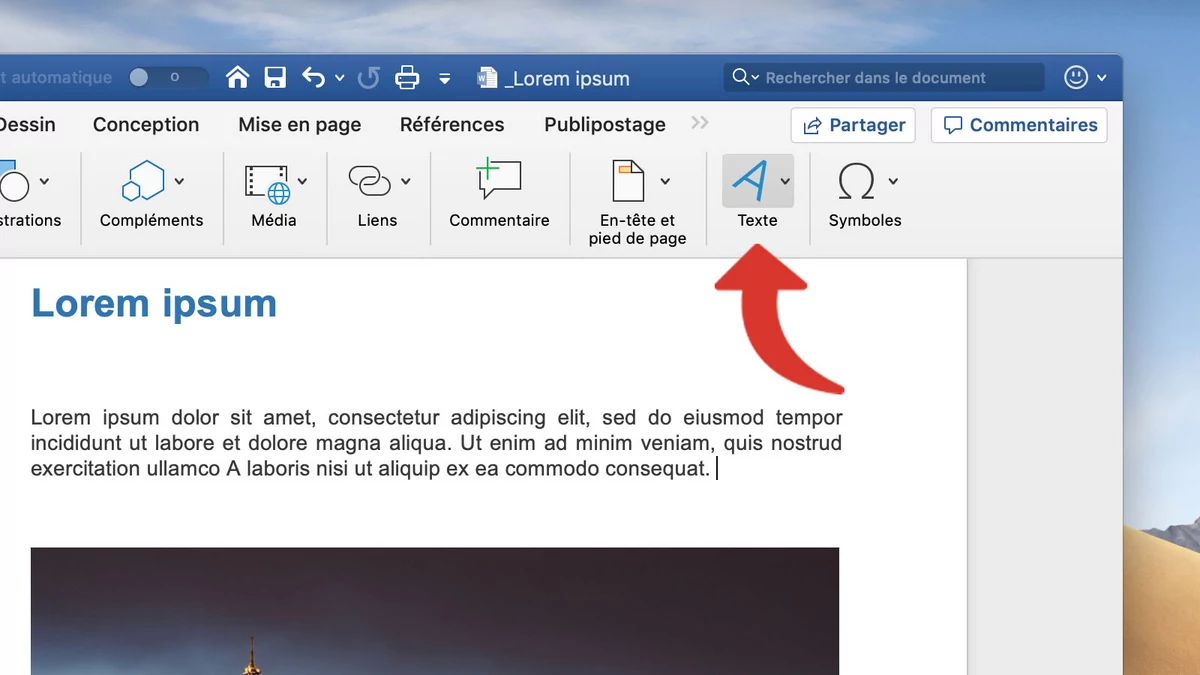Screen dimensions: 1200x675
Task: Open the Symboles dropdown arrow
Action: click(893, 182)
